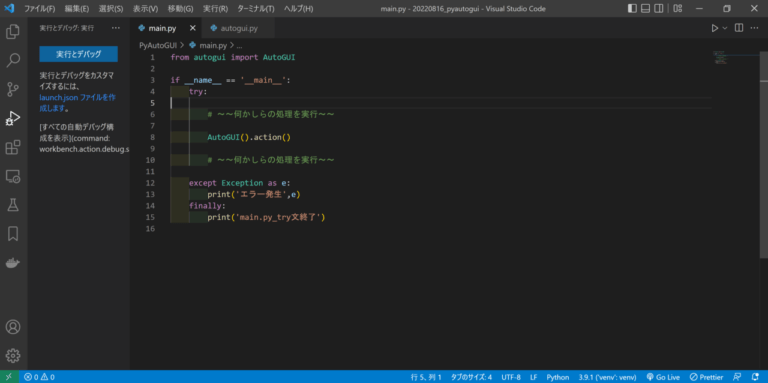Toggle the bottom panel layout icon
Screen dimensions: 768x383
point(646,8)
